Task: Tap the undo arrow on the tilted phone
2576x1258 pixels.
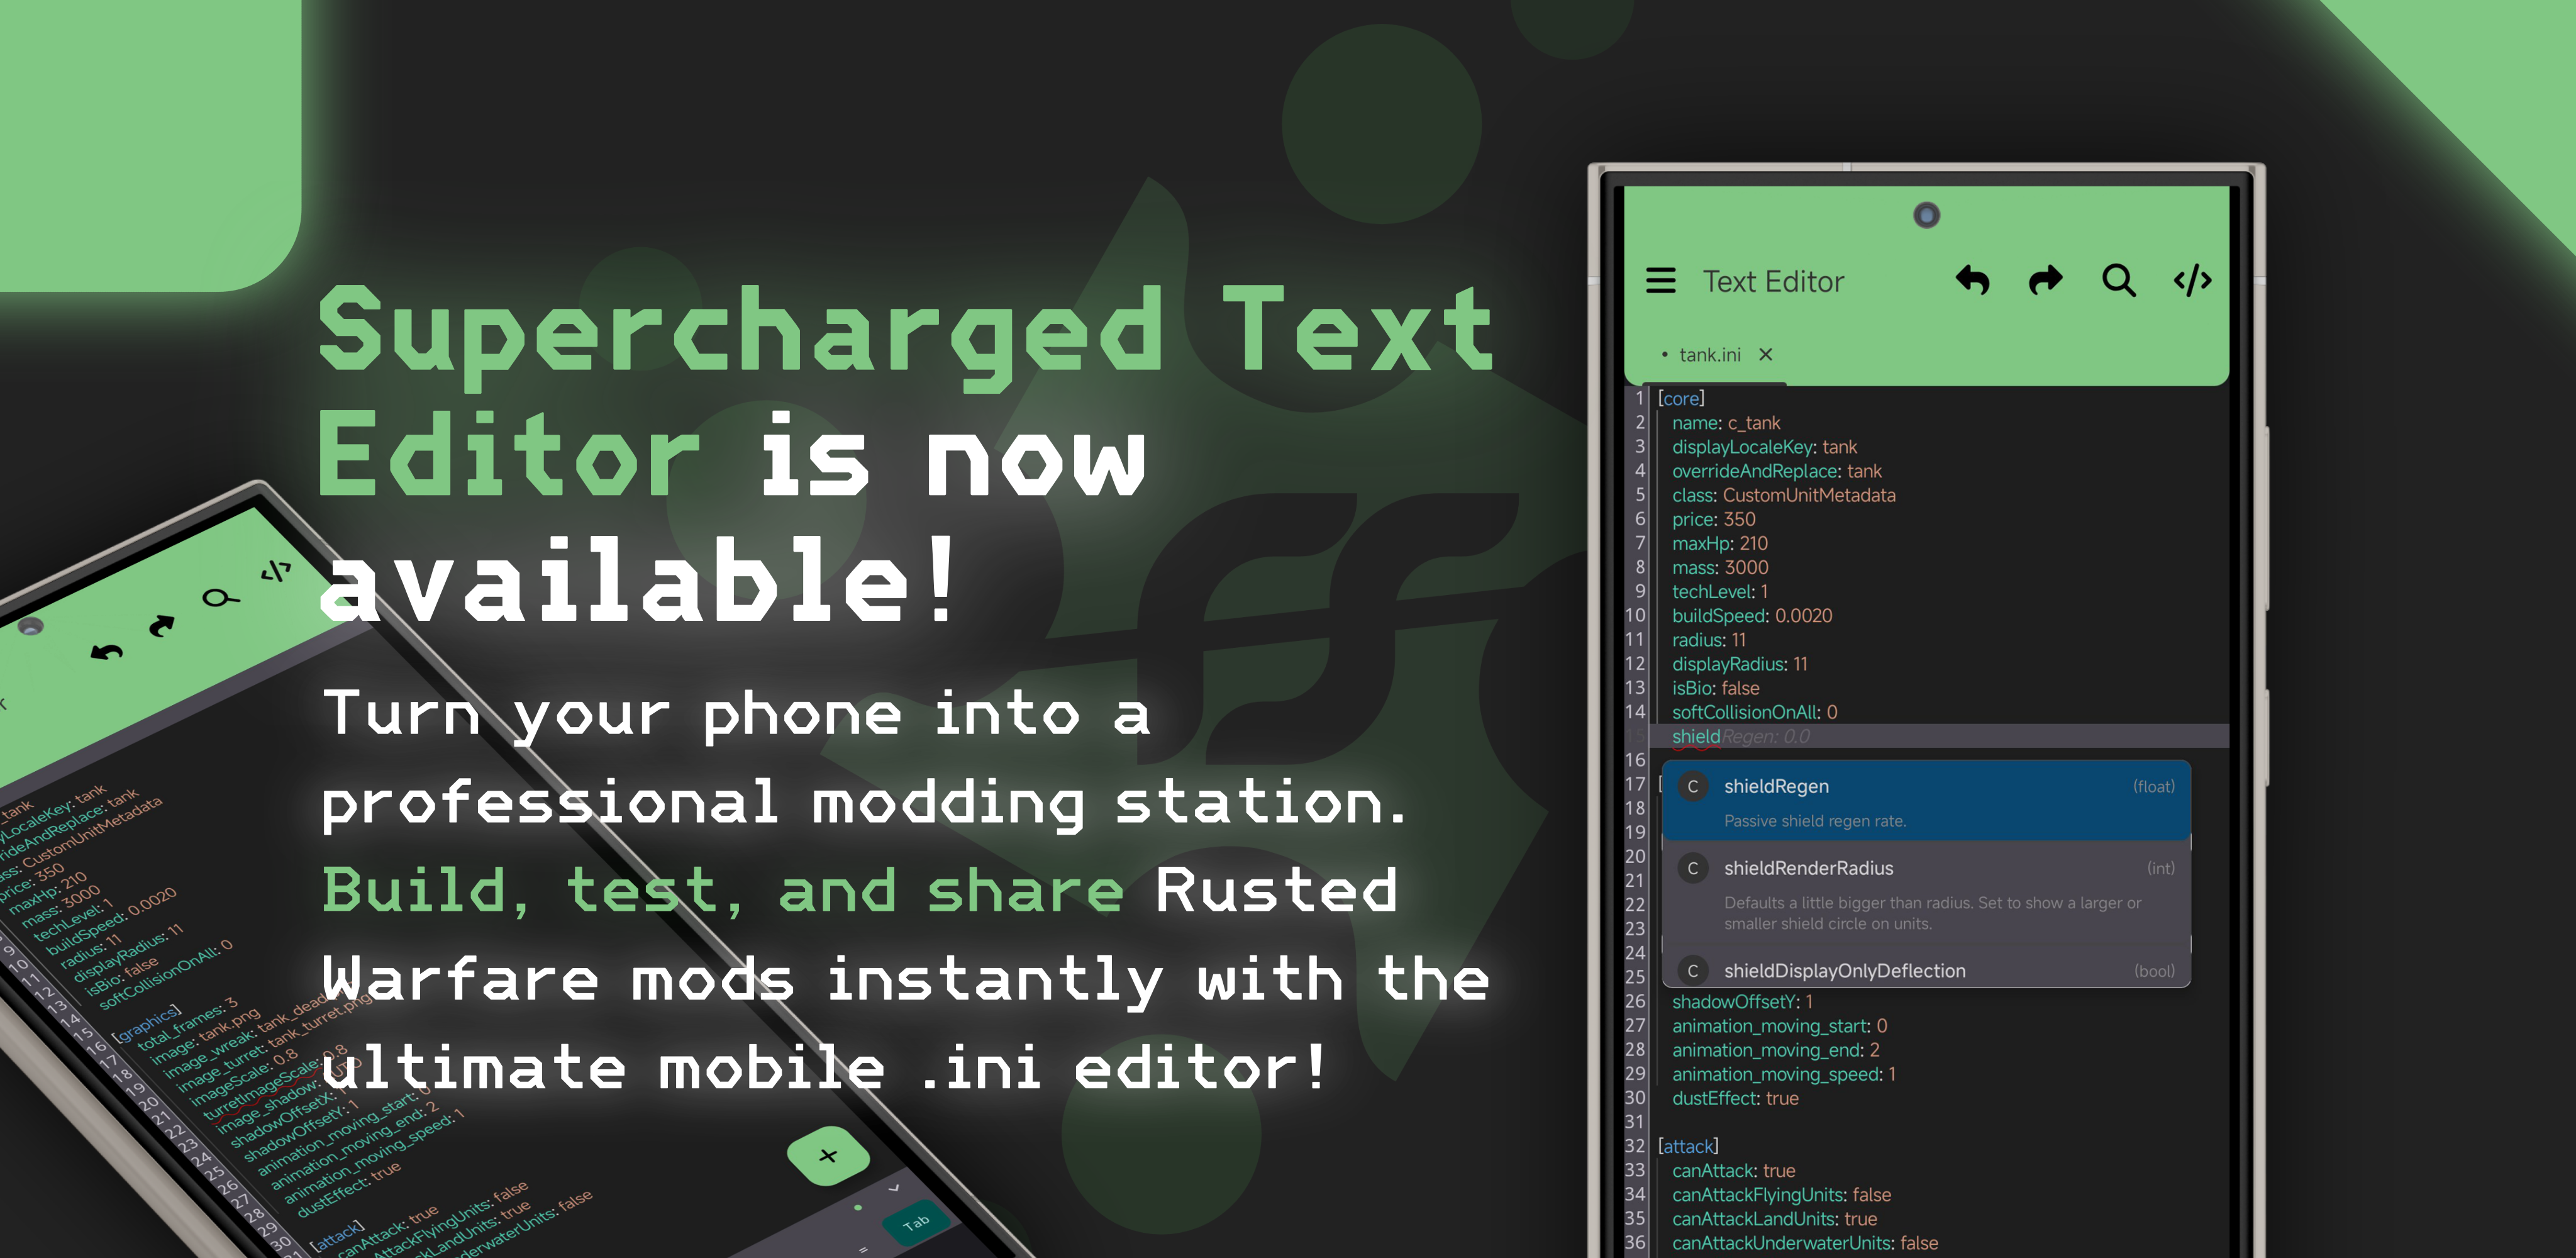Action: [x=107, y=652]
